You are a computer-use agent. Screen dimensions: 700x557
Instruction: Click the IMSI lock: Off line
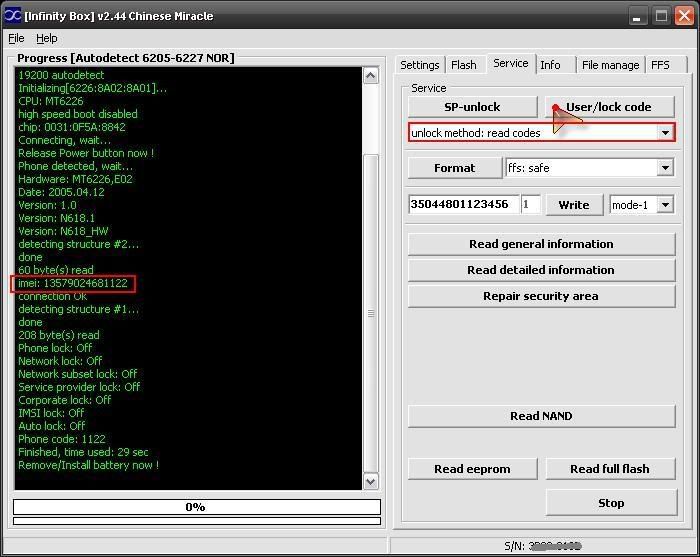click(51, 413)
